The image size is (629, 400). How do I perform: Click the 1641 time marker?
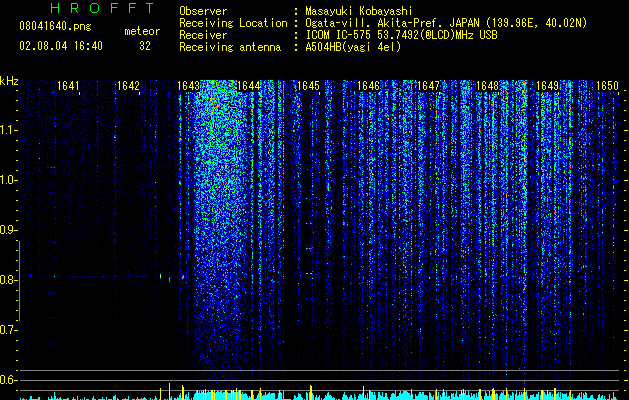[x=68, y=86]
